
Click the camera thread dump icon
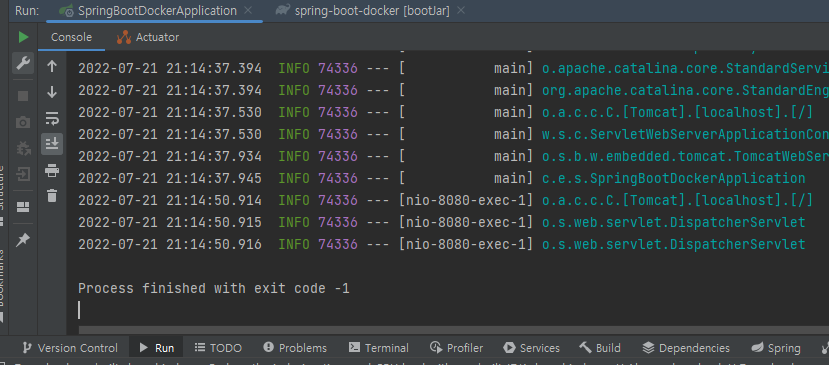(x=23, y=123)
